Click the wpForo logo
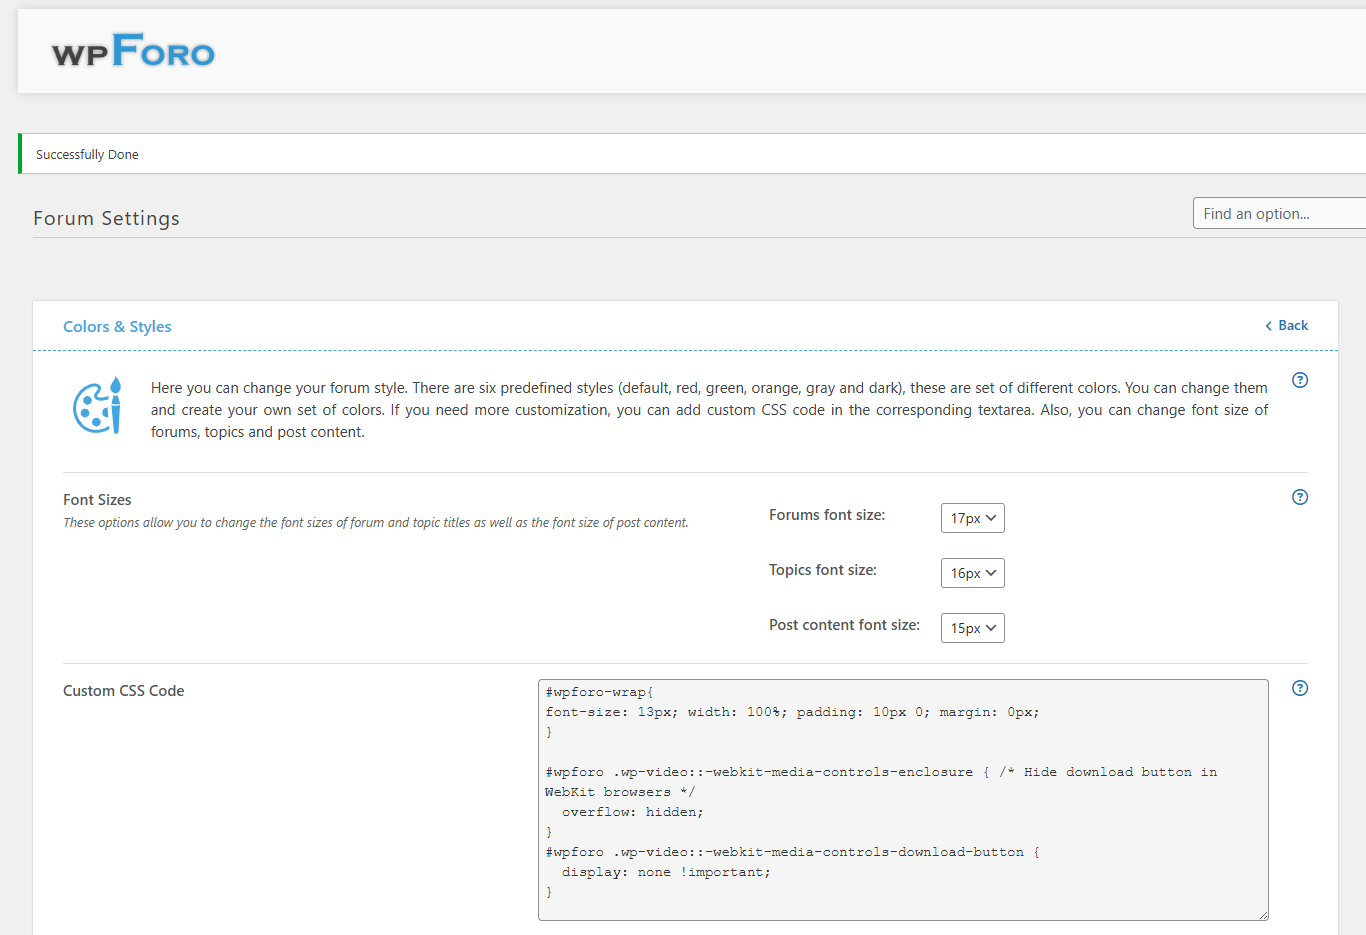 pos(133,51)
